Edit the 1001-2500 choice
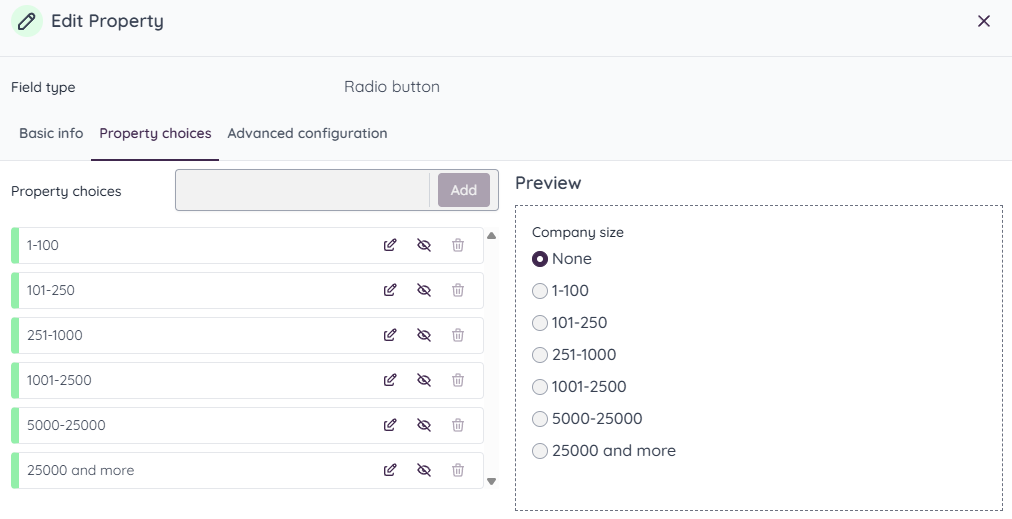Viewport: 1012px width, 519px height. pos(390,380)
